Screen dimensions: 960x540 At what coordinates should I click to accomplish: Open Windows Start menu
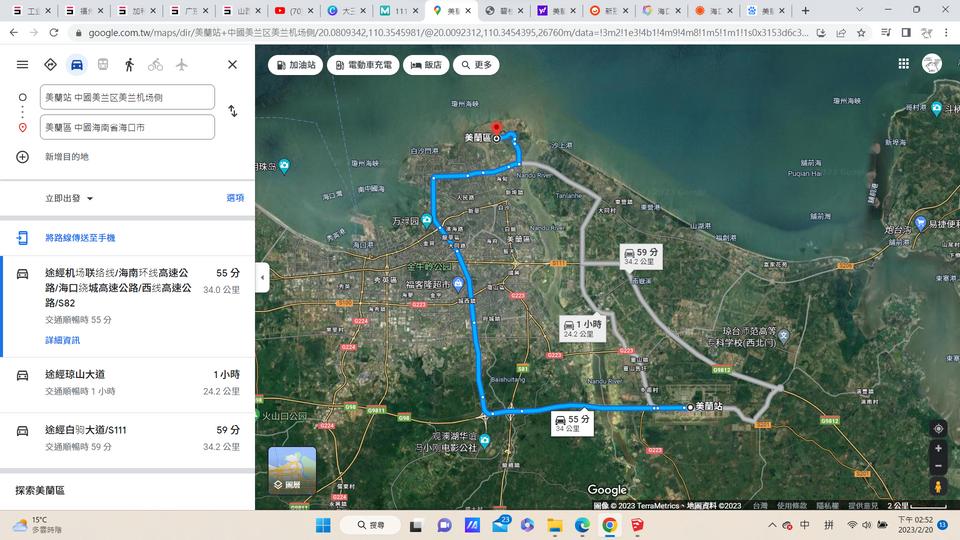click(x=323, y=525)
